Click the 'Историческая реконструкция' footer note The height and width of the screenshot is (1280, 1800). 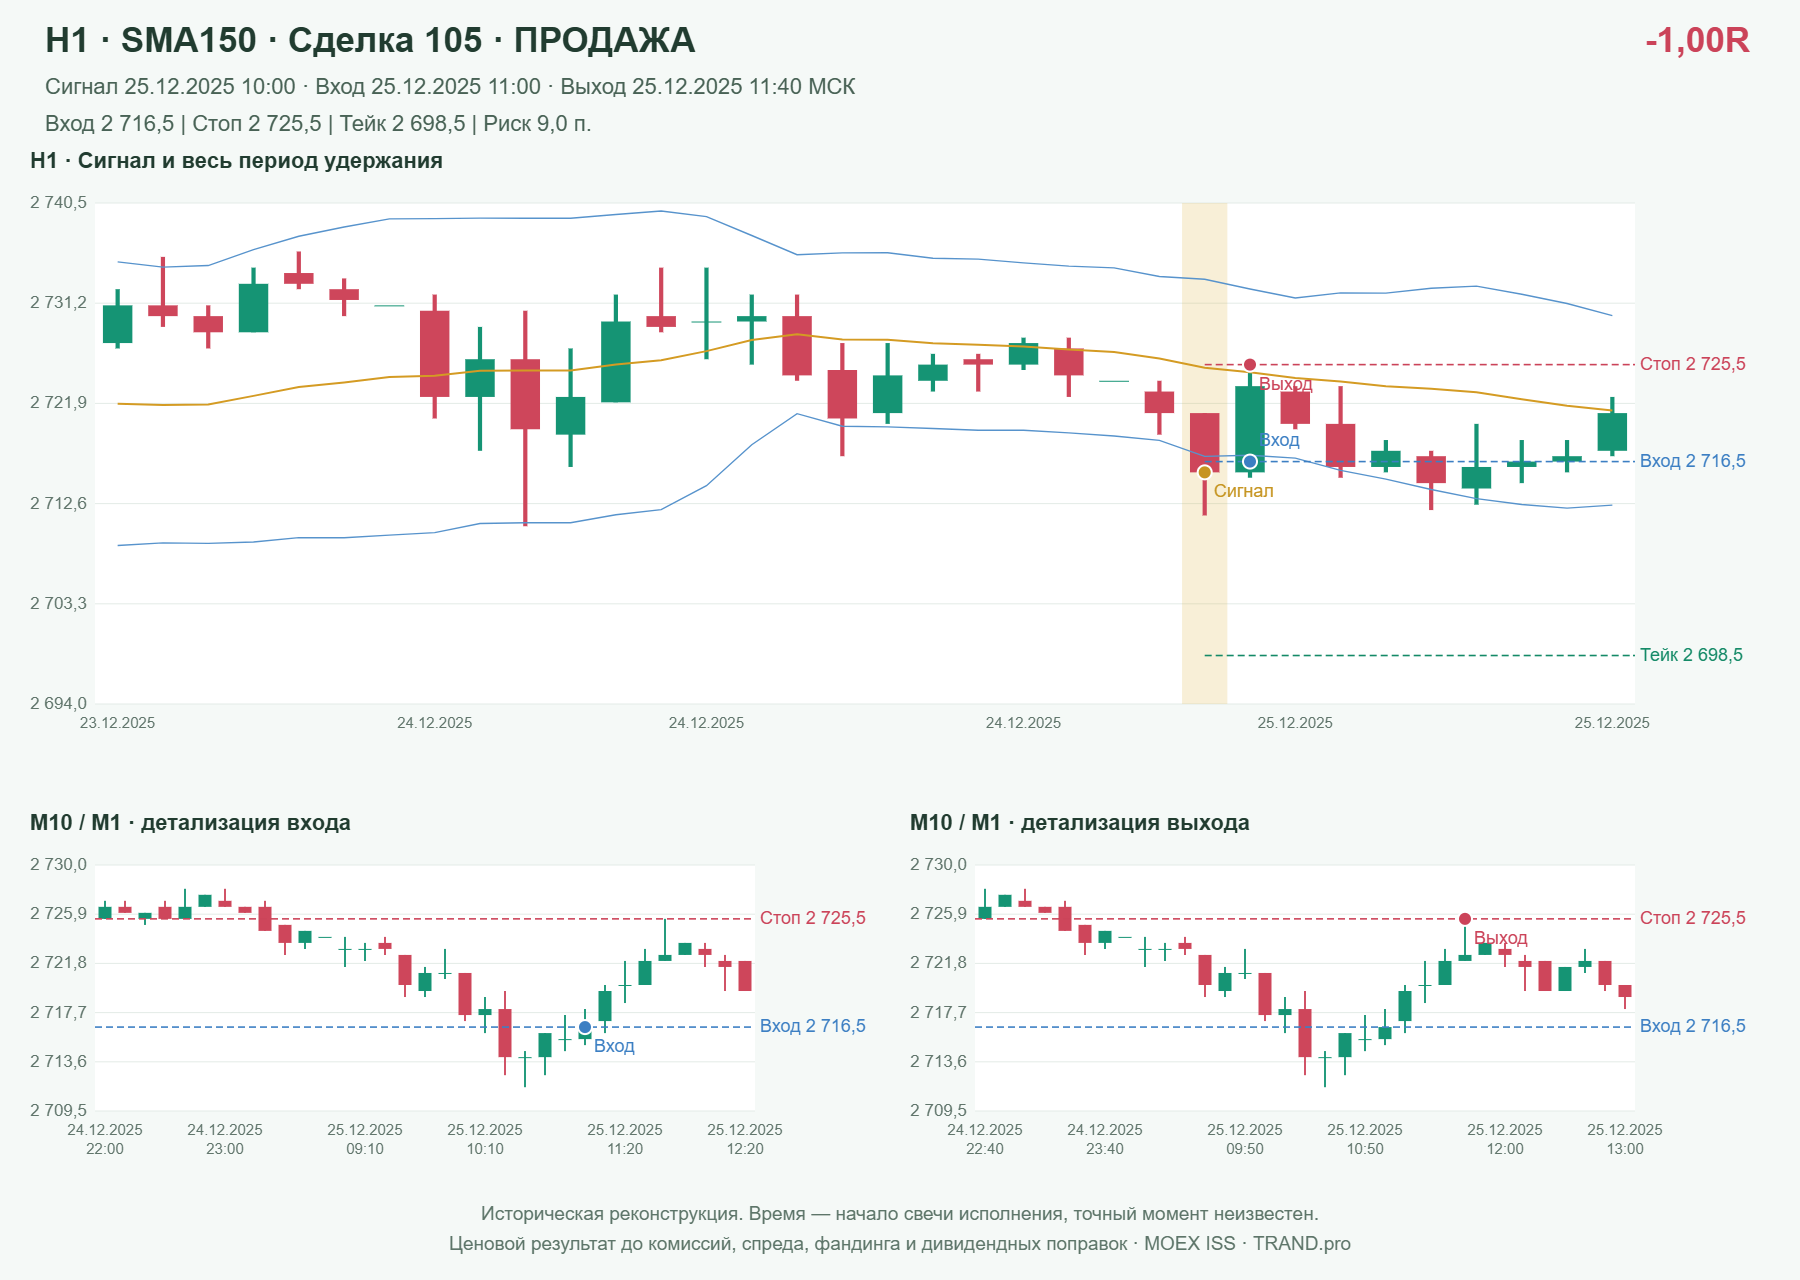pyautogui.click(x=900, y=1214)
